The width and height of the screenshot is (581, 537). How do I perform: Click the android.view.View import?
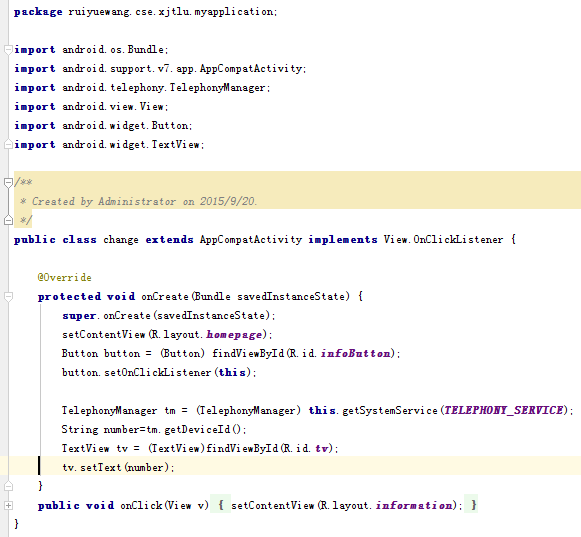coord(115,107)
